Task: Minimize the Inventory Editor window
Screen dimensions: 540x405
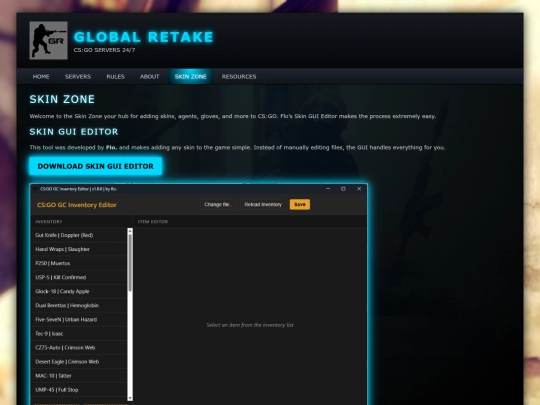Action: 328,189
